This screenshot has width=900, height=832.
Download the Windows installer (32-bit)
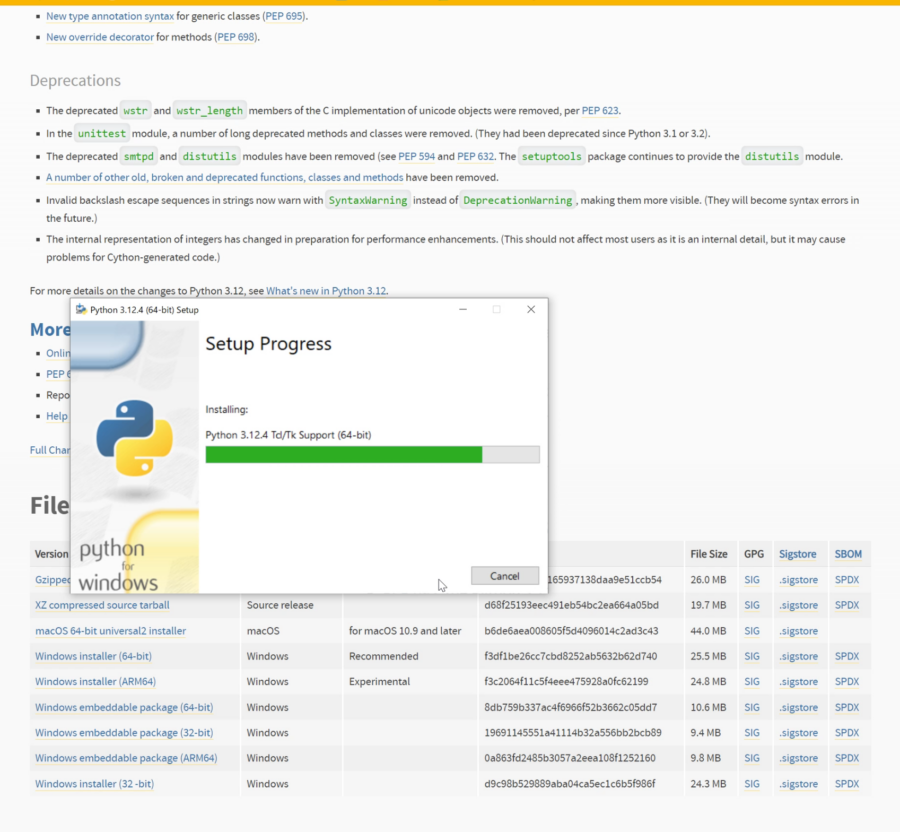(x=95, y=784)
